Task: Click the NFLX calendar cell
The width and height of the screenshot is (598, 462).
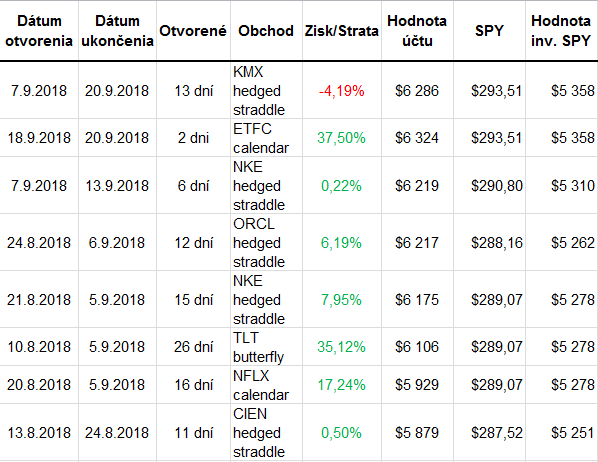Action: click(x=266, y=385)
